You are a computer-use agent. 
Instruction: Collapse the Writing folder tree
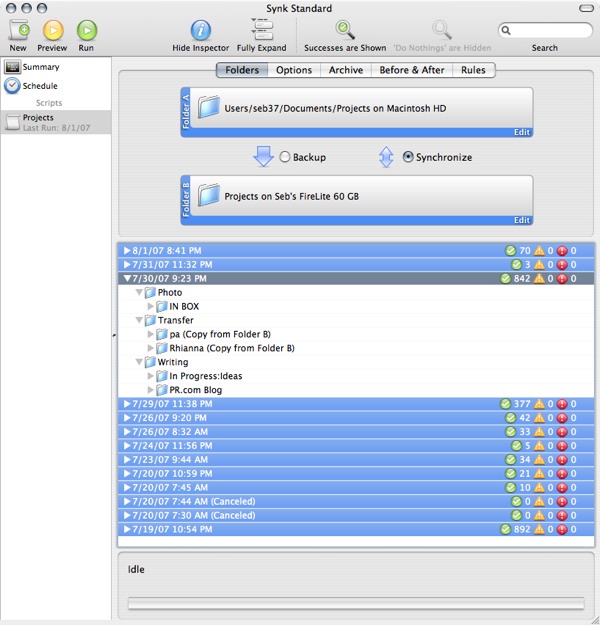[x=139, y=362]
